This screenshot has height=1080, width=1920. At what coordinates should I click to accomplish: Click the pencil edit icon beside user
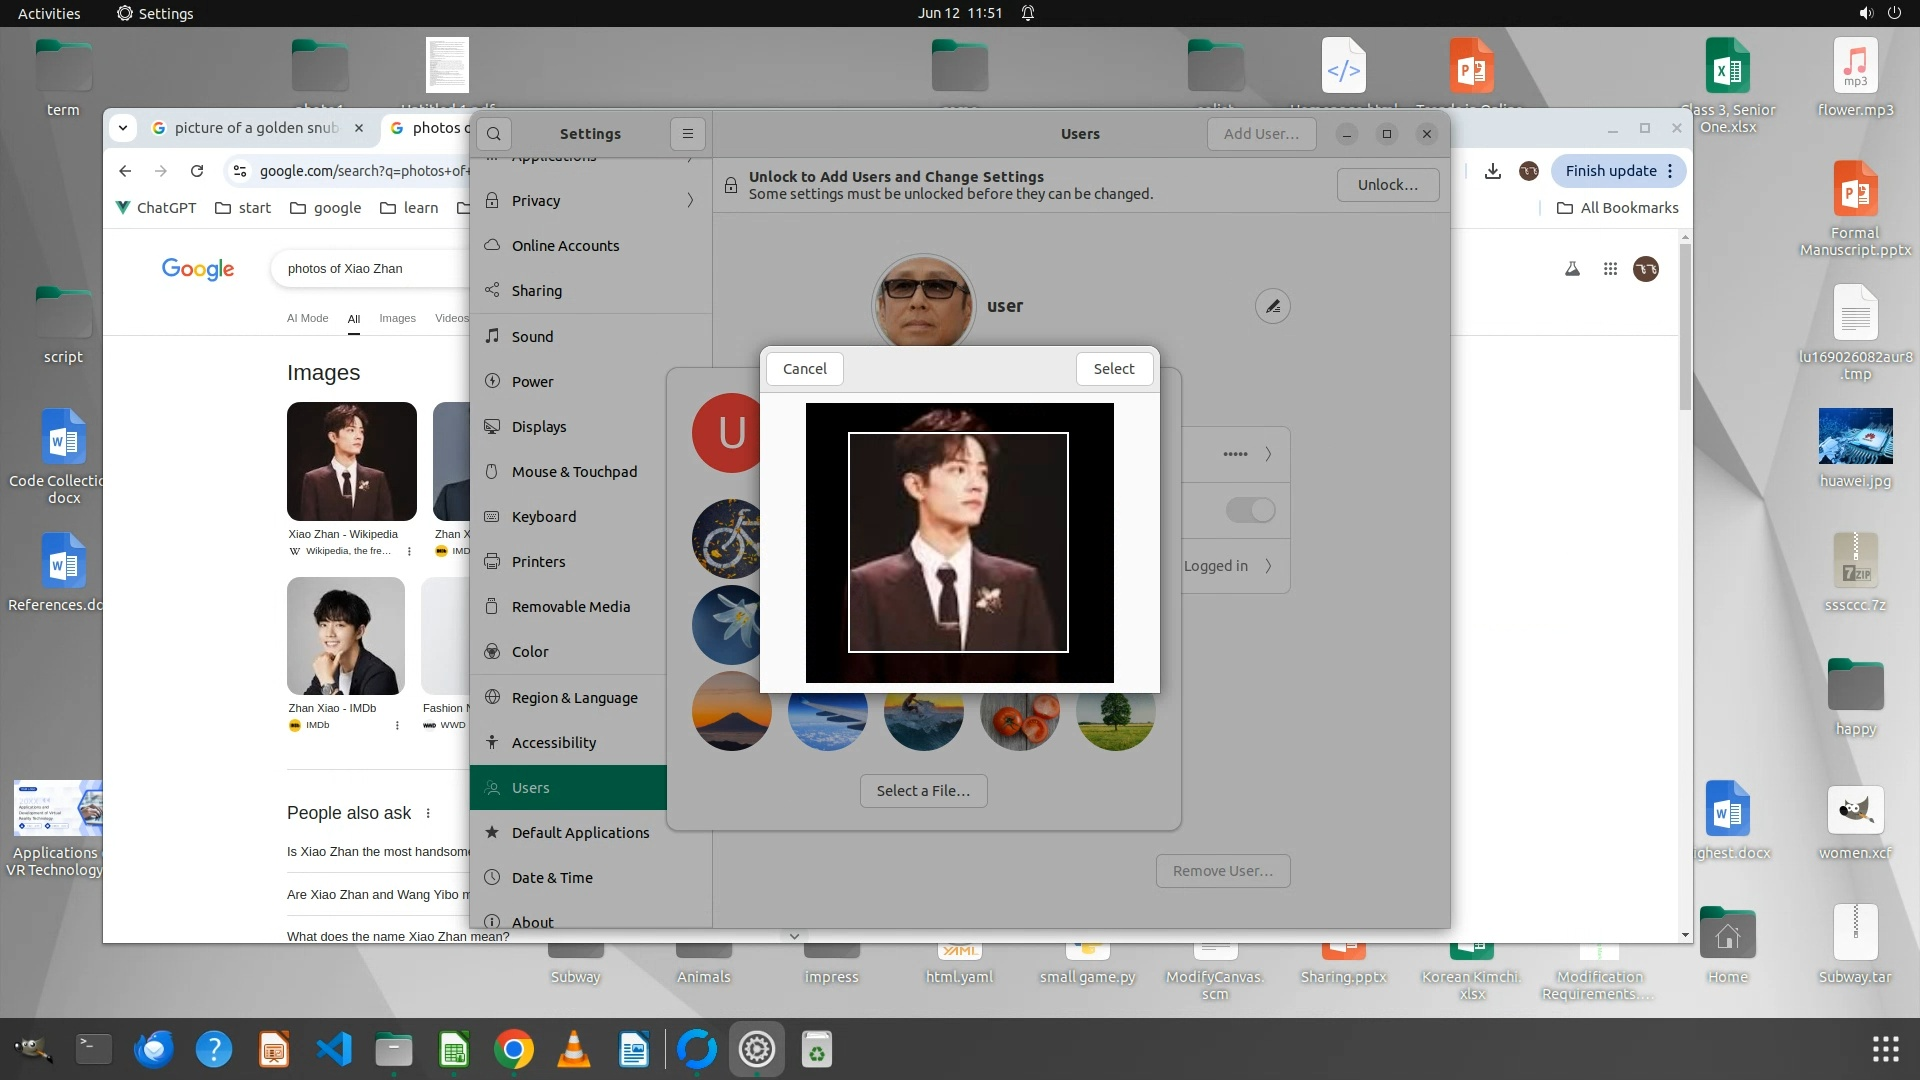[x=1272, y=307]
